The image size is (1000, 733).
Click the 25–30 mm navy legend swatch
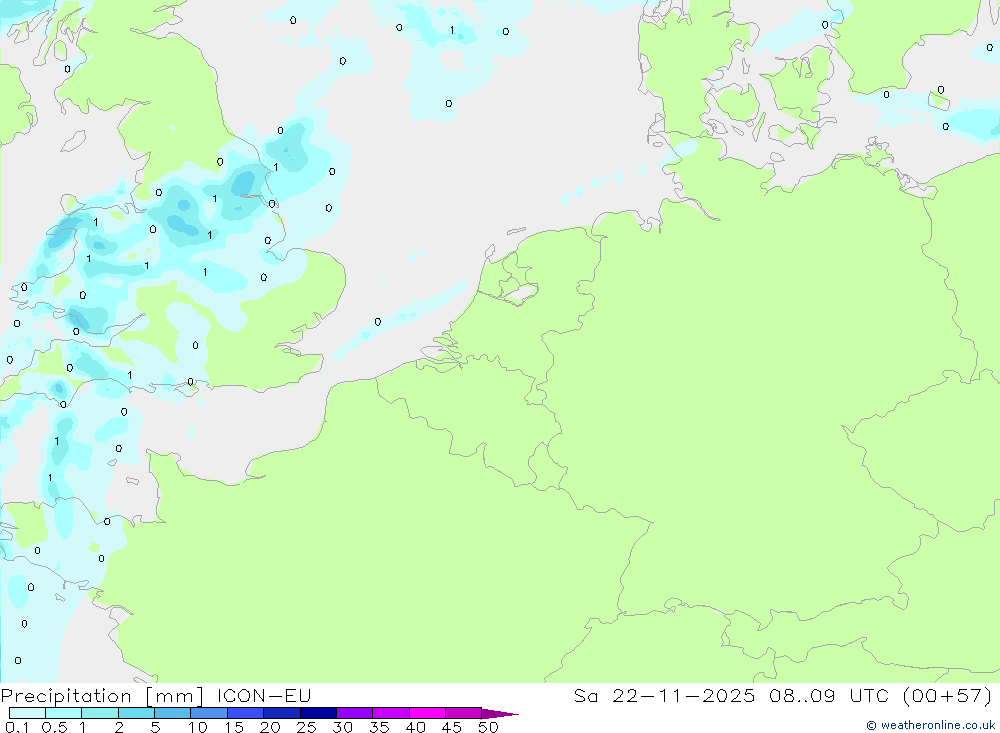(x=318, y=713)
